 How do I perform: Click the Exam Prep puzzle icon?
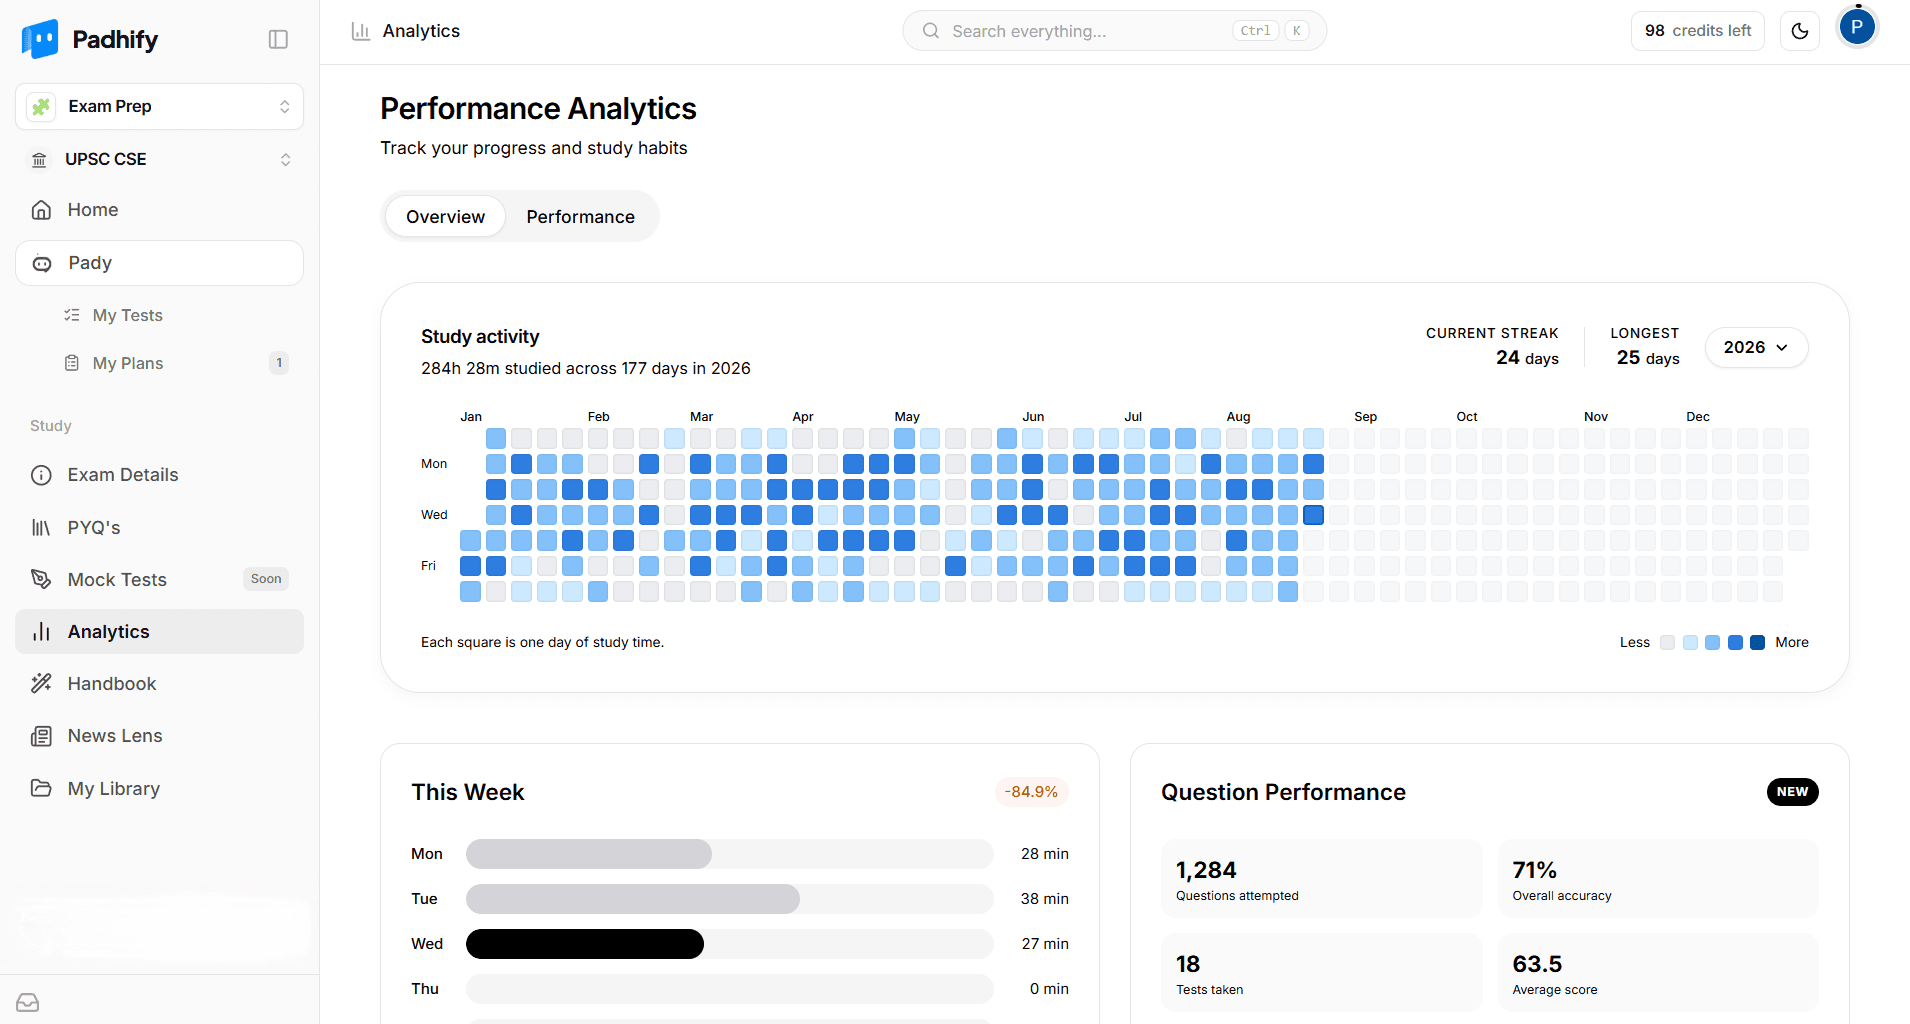[x=41, y=106]
